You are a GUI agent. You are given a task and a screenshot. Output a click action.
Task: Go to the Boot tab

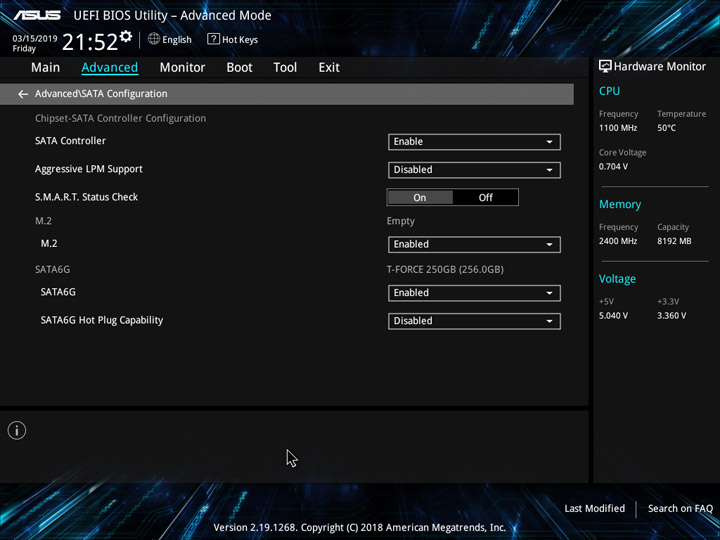point(239,68)
